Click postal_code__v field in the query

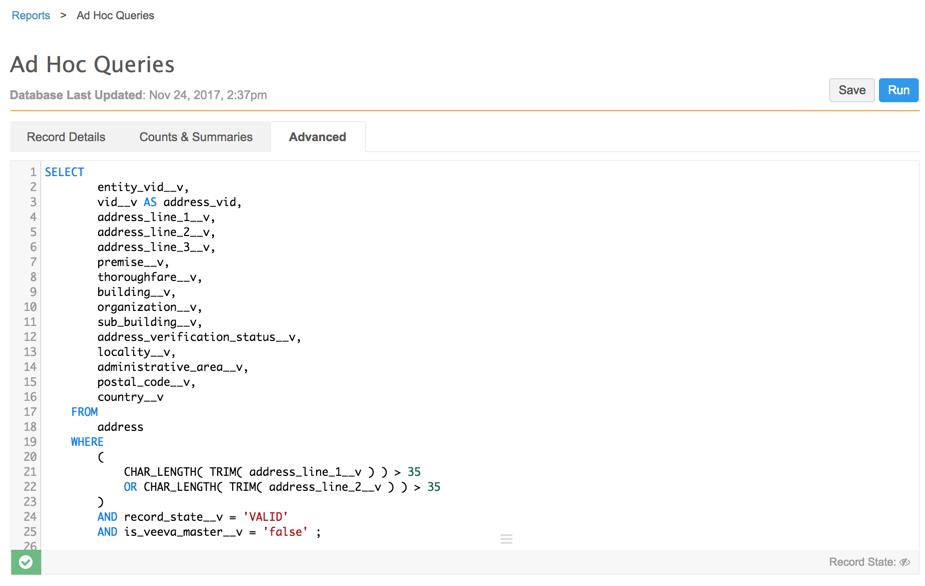coord(145,382)
